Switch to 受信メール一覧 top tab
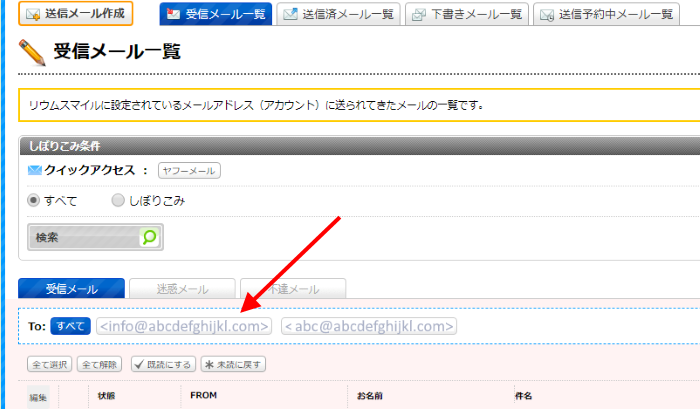The width and height of the screenshot is (700, 409). point(216,14)
